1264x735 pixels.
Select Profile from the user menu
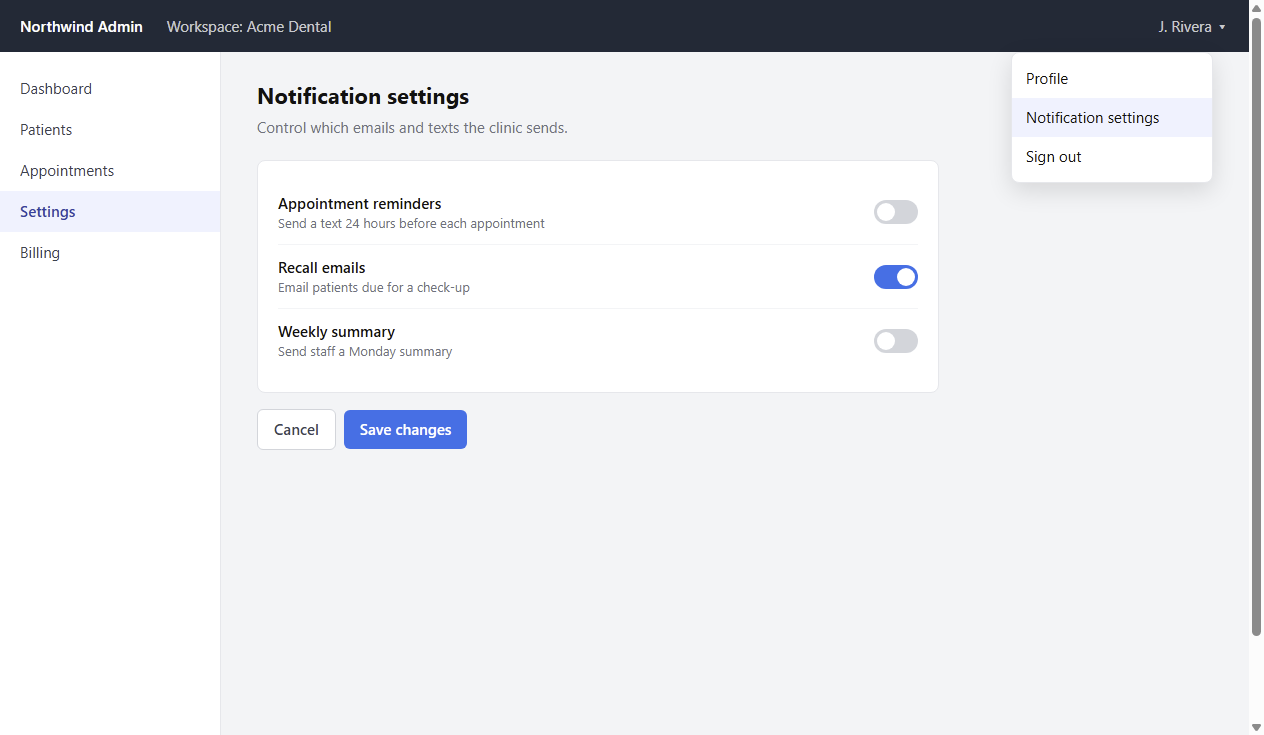[1112, 79]
